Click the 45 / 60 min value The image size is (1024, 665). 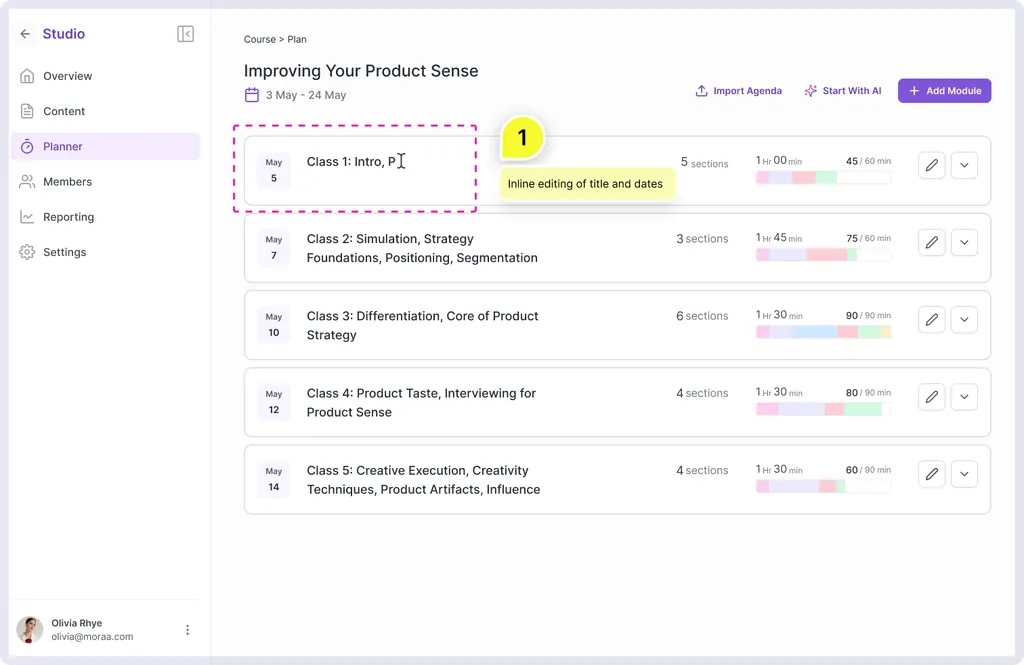pos(868,161)
